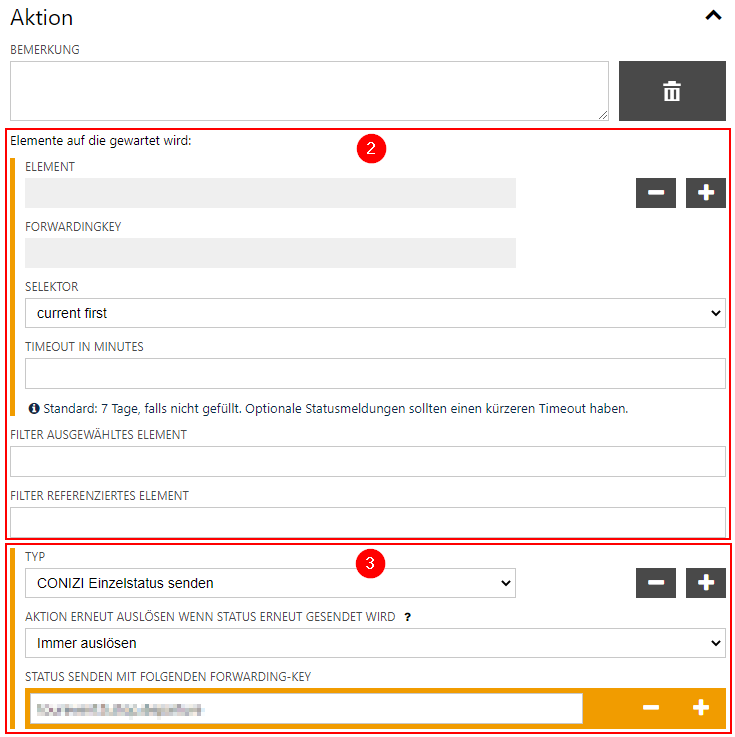Focus the Timeout in Minutes input

(x=375, y=373)
